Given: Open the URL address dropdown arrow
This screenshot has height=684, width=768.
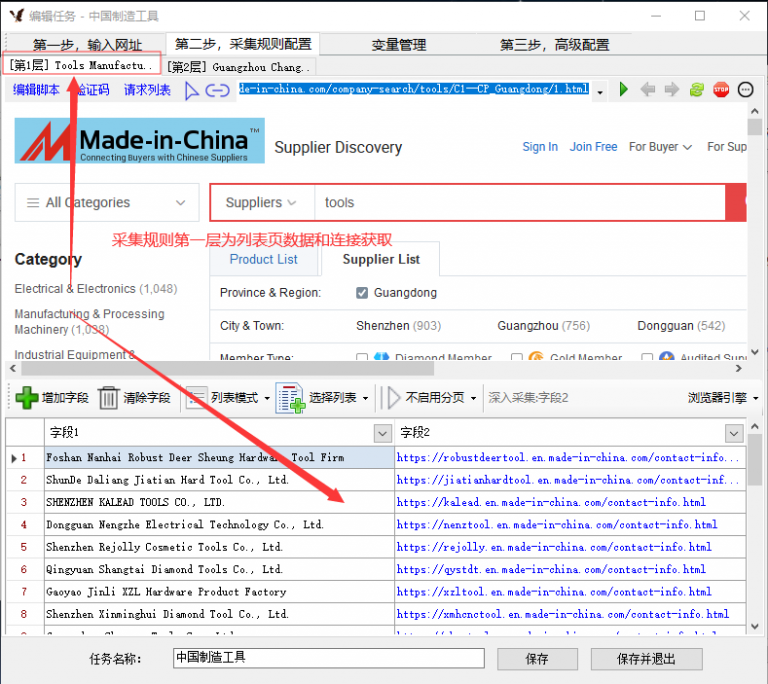Looking at the screenshot, I should [x=600, y=92].
